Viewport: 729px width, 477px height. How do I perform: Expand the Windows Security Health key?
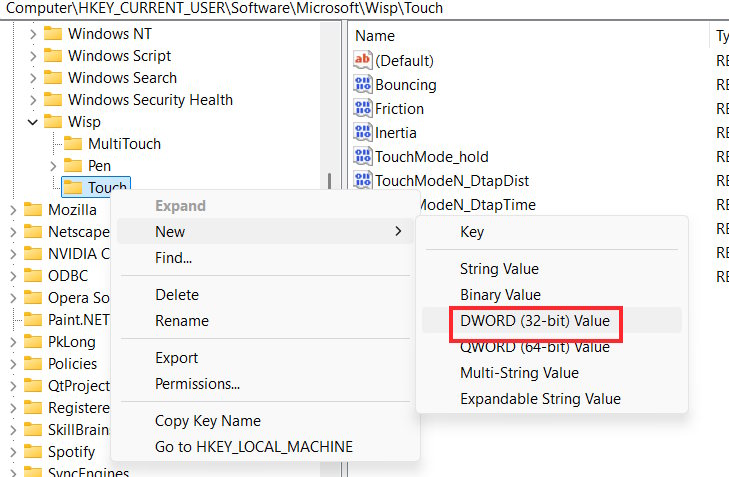[33, 99]
